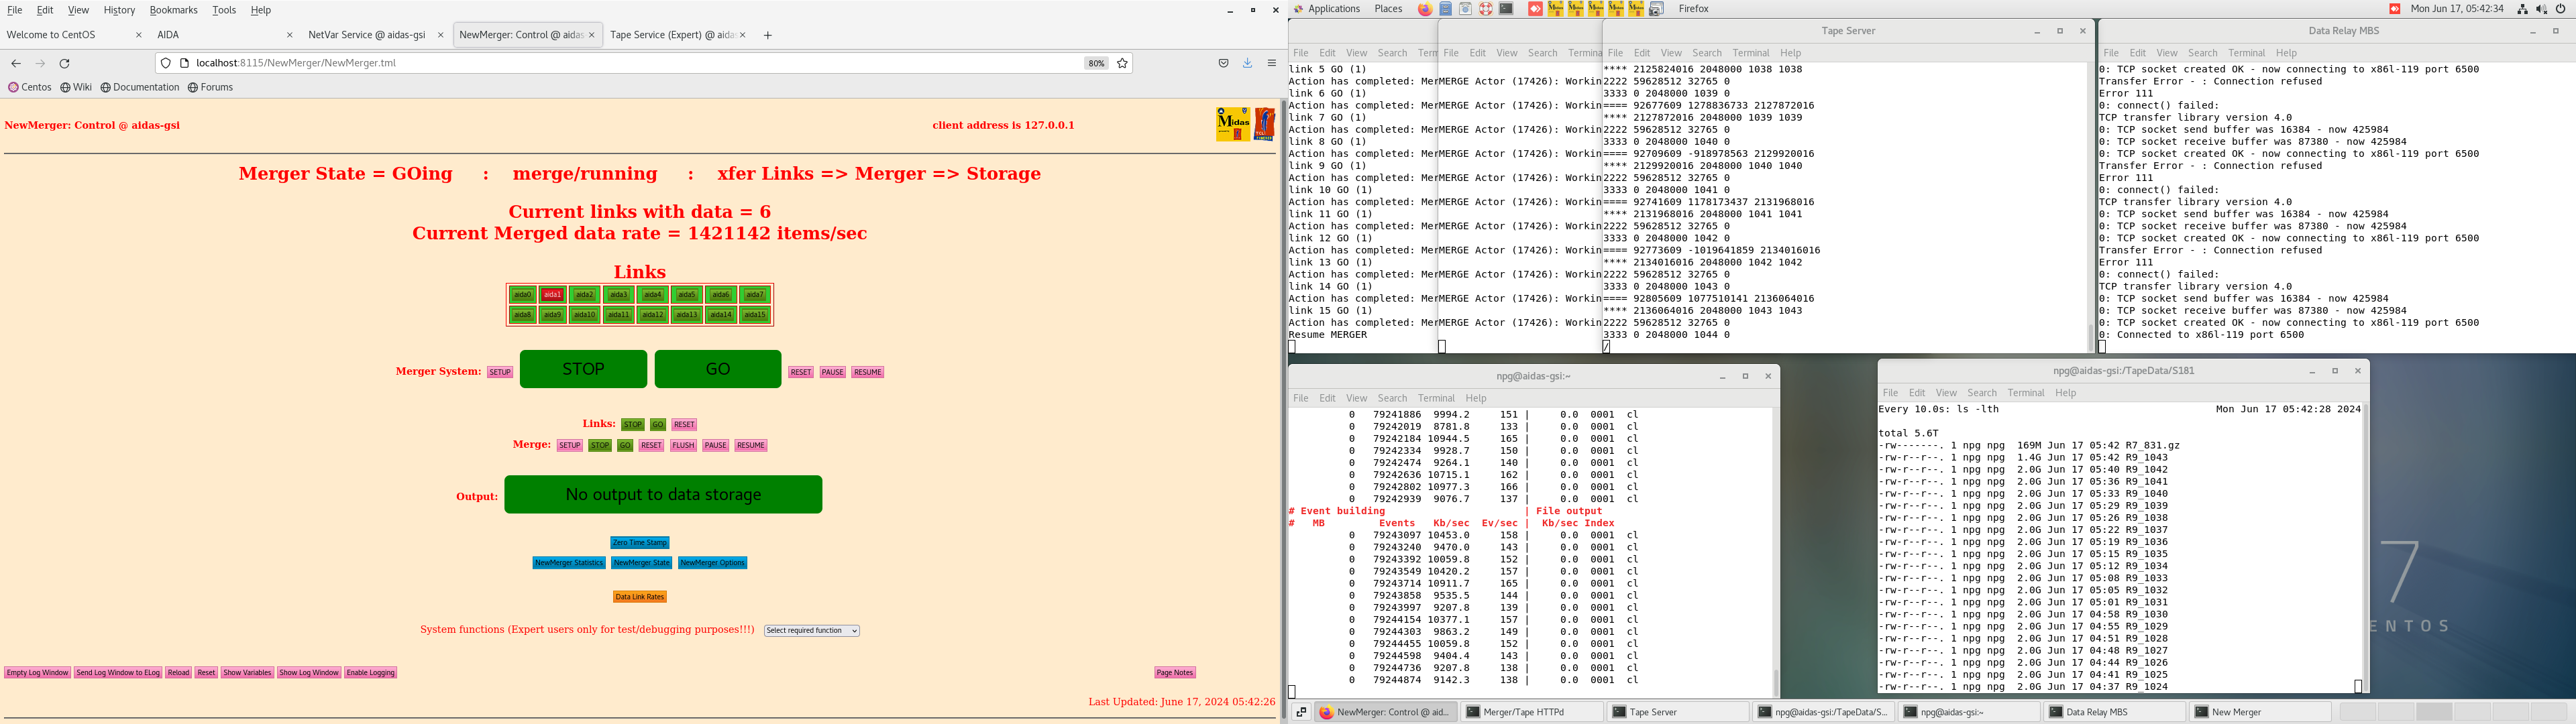Viewport: 2576px width, 724px height.
Task: Click the Data Link Rates button
Action: 639,597
